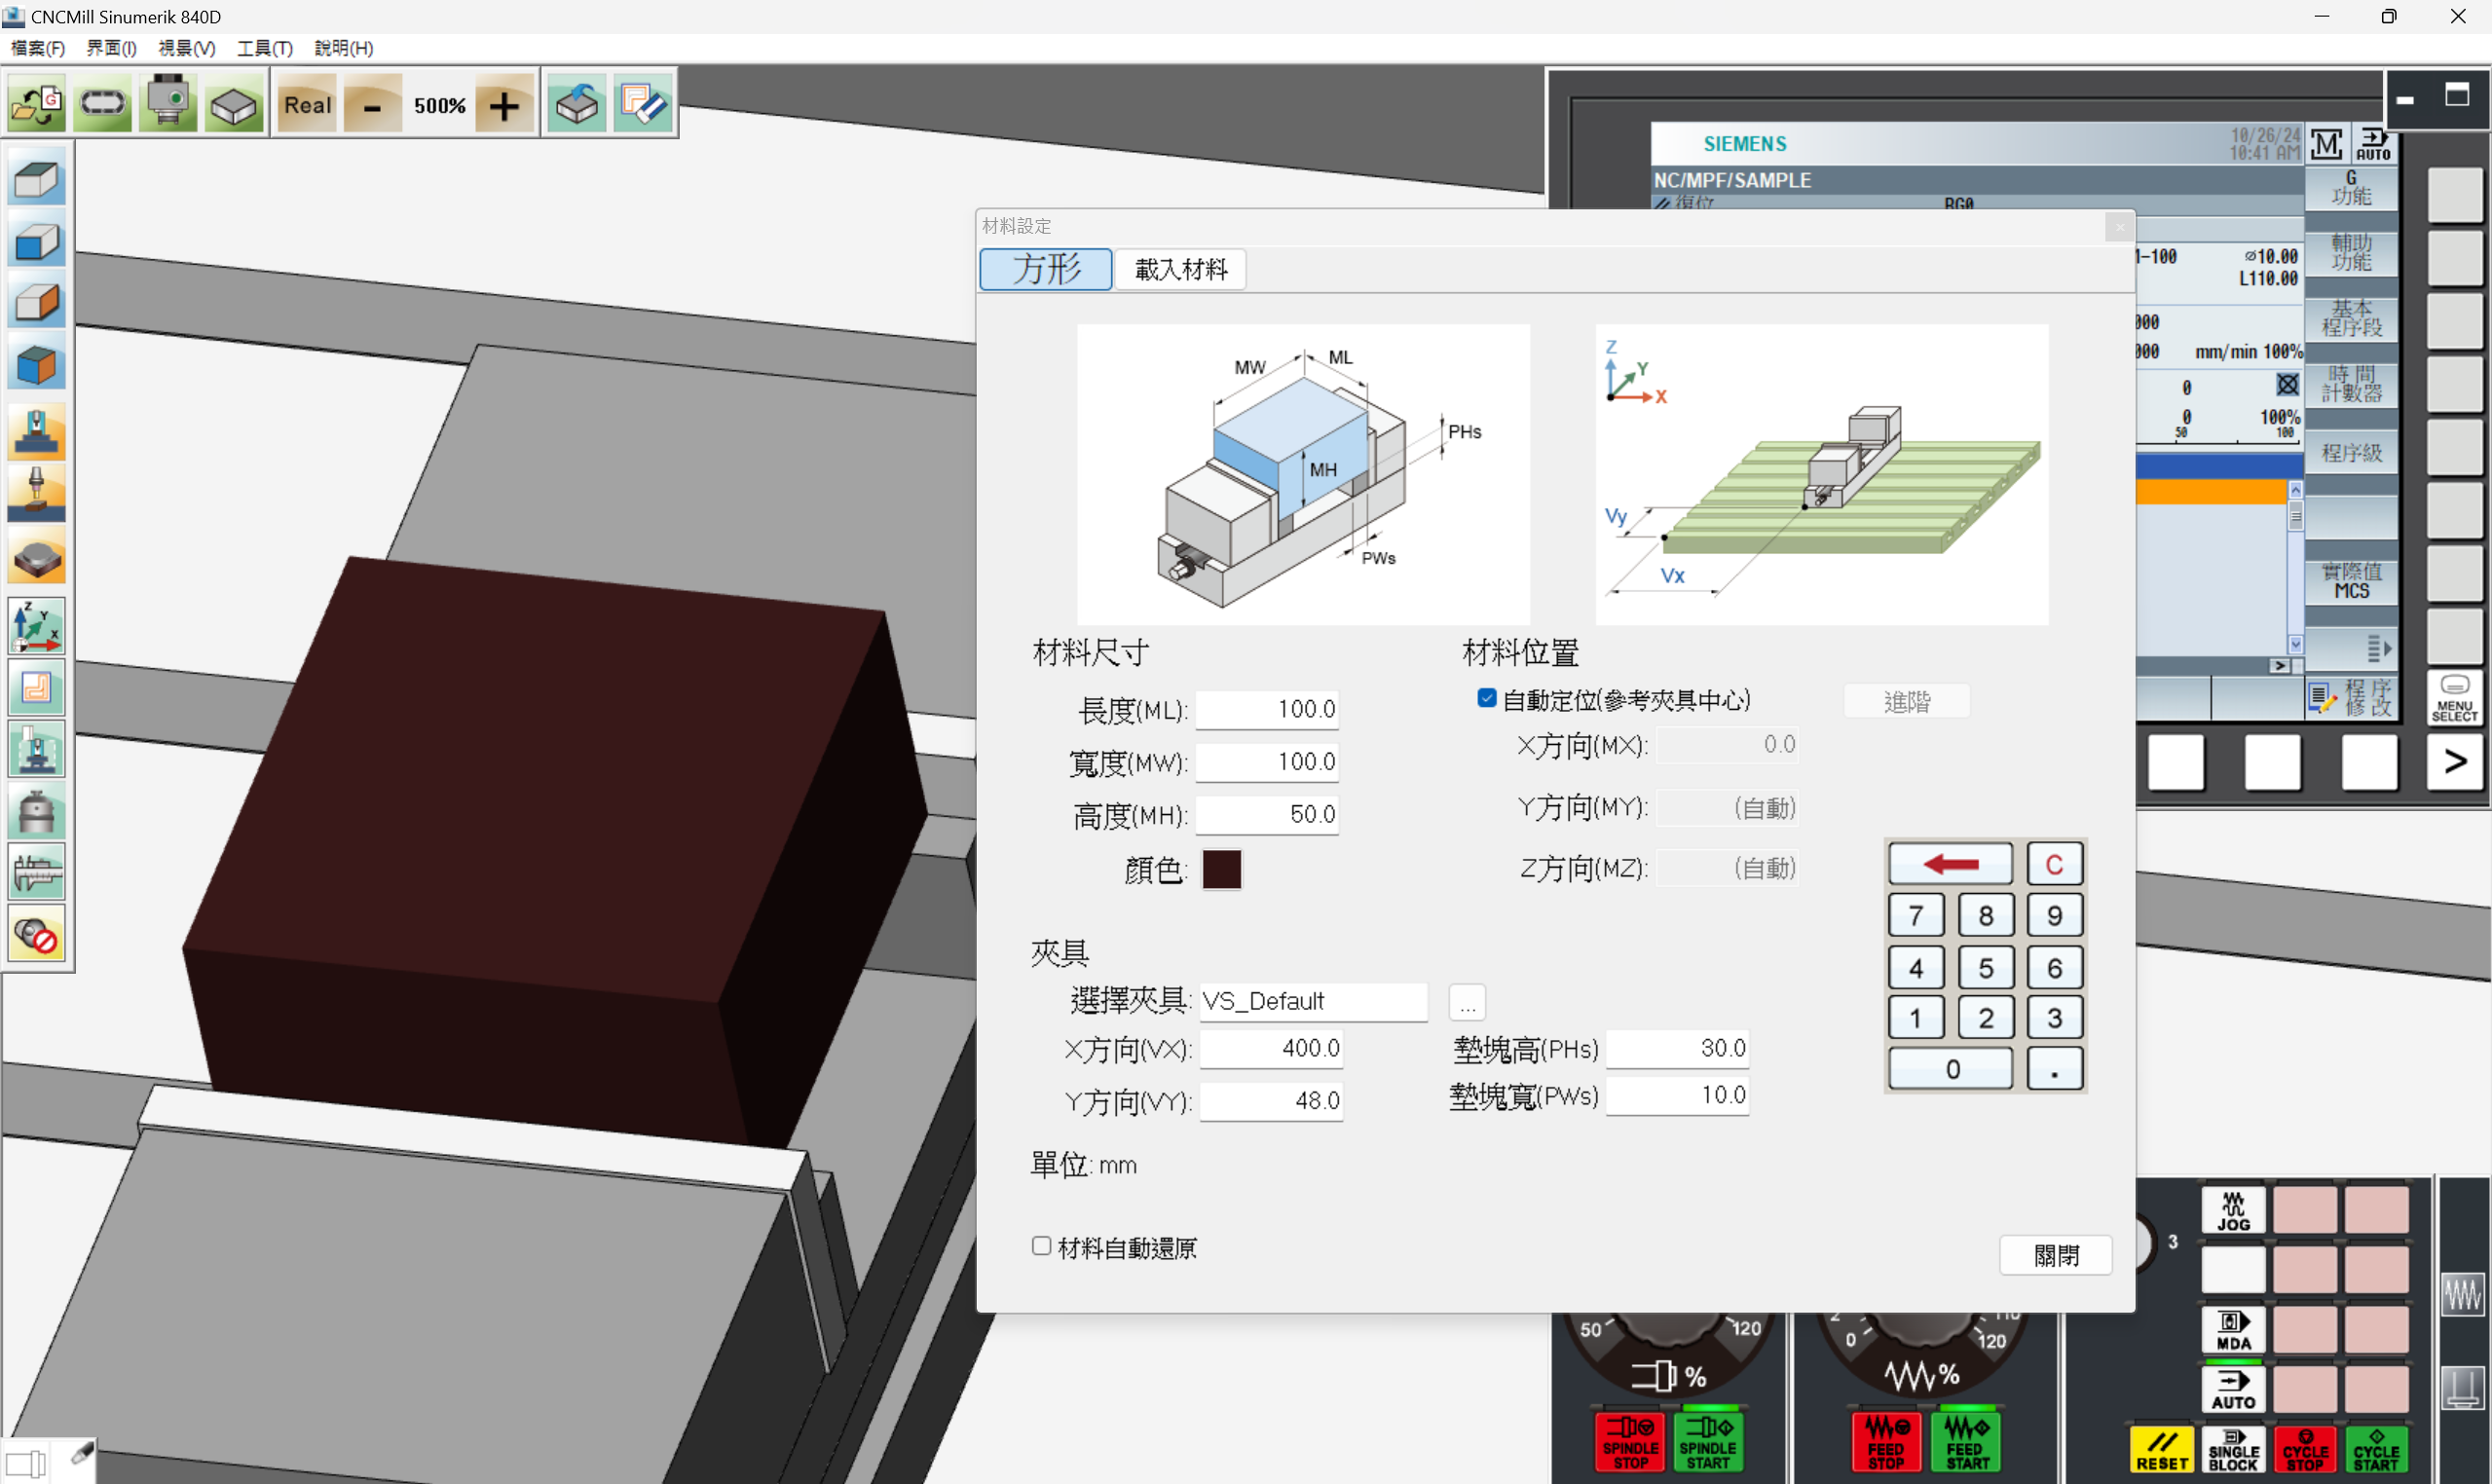Viewport: 2492px width, 1484px height.
Task: Click the disable view red-circle sidebar icon
Action: [x=37, y=934]
